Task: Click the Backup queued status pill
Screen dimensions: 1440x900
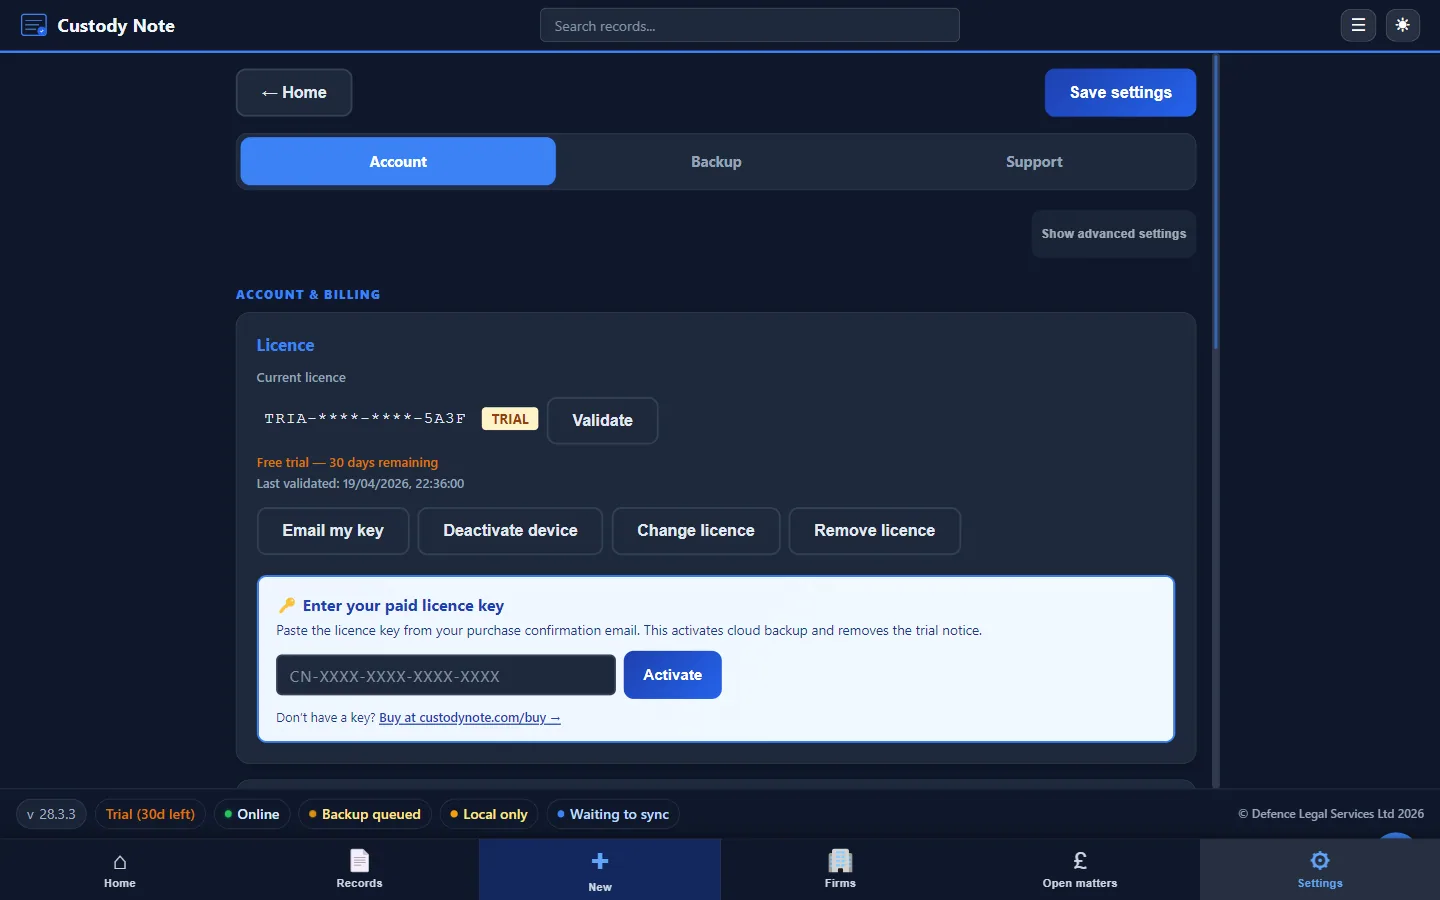Action: click(x=365, y=814)
